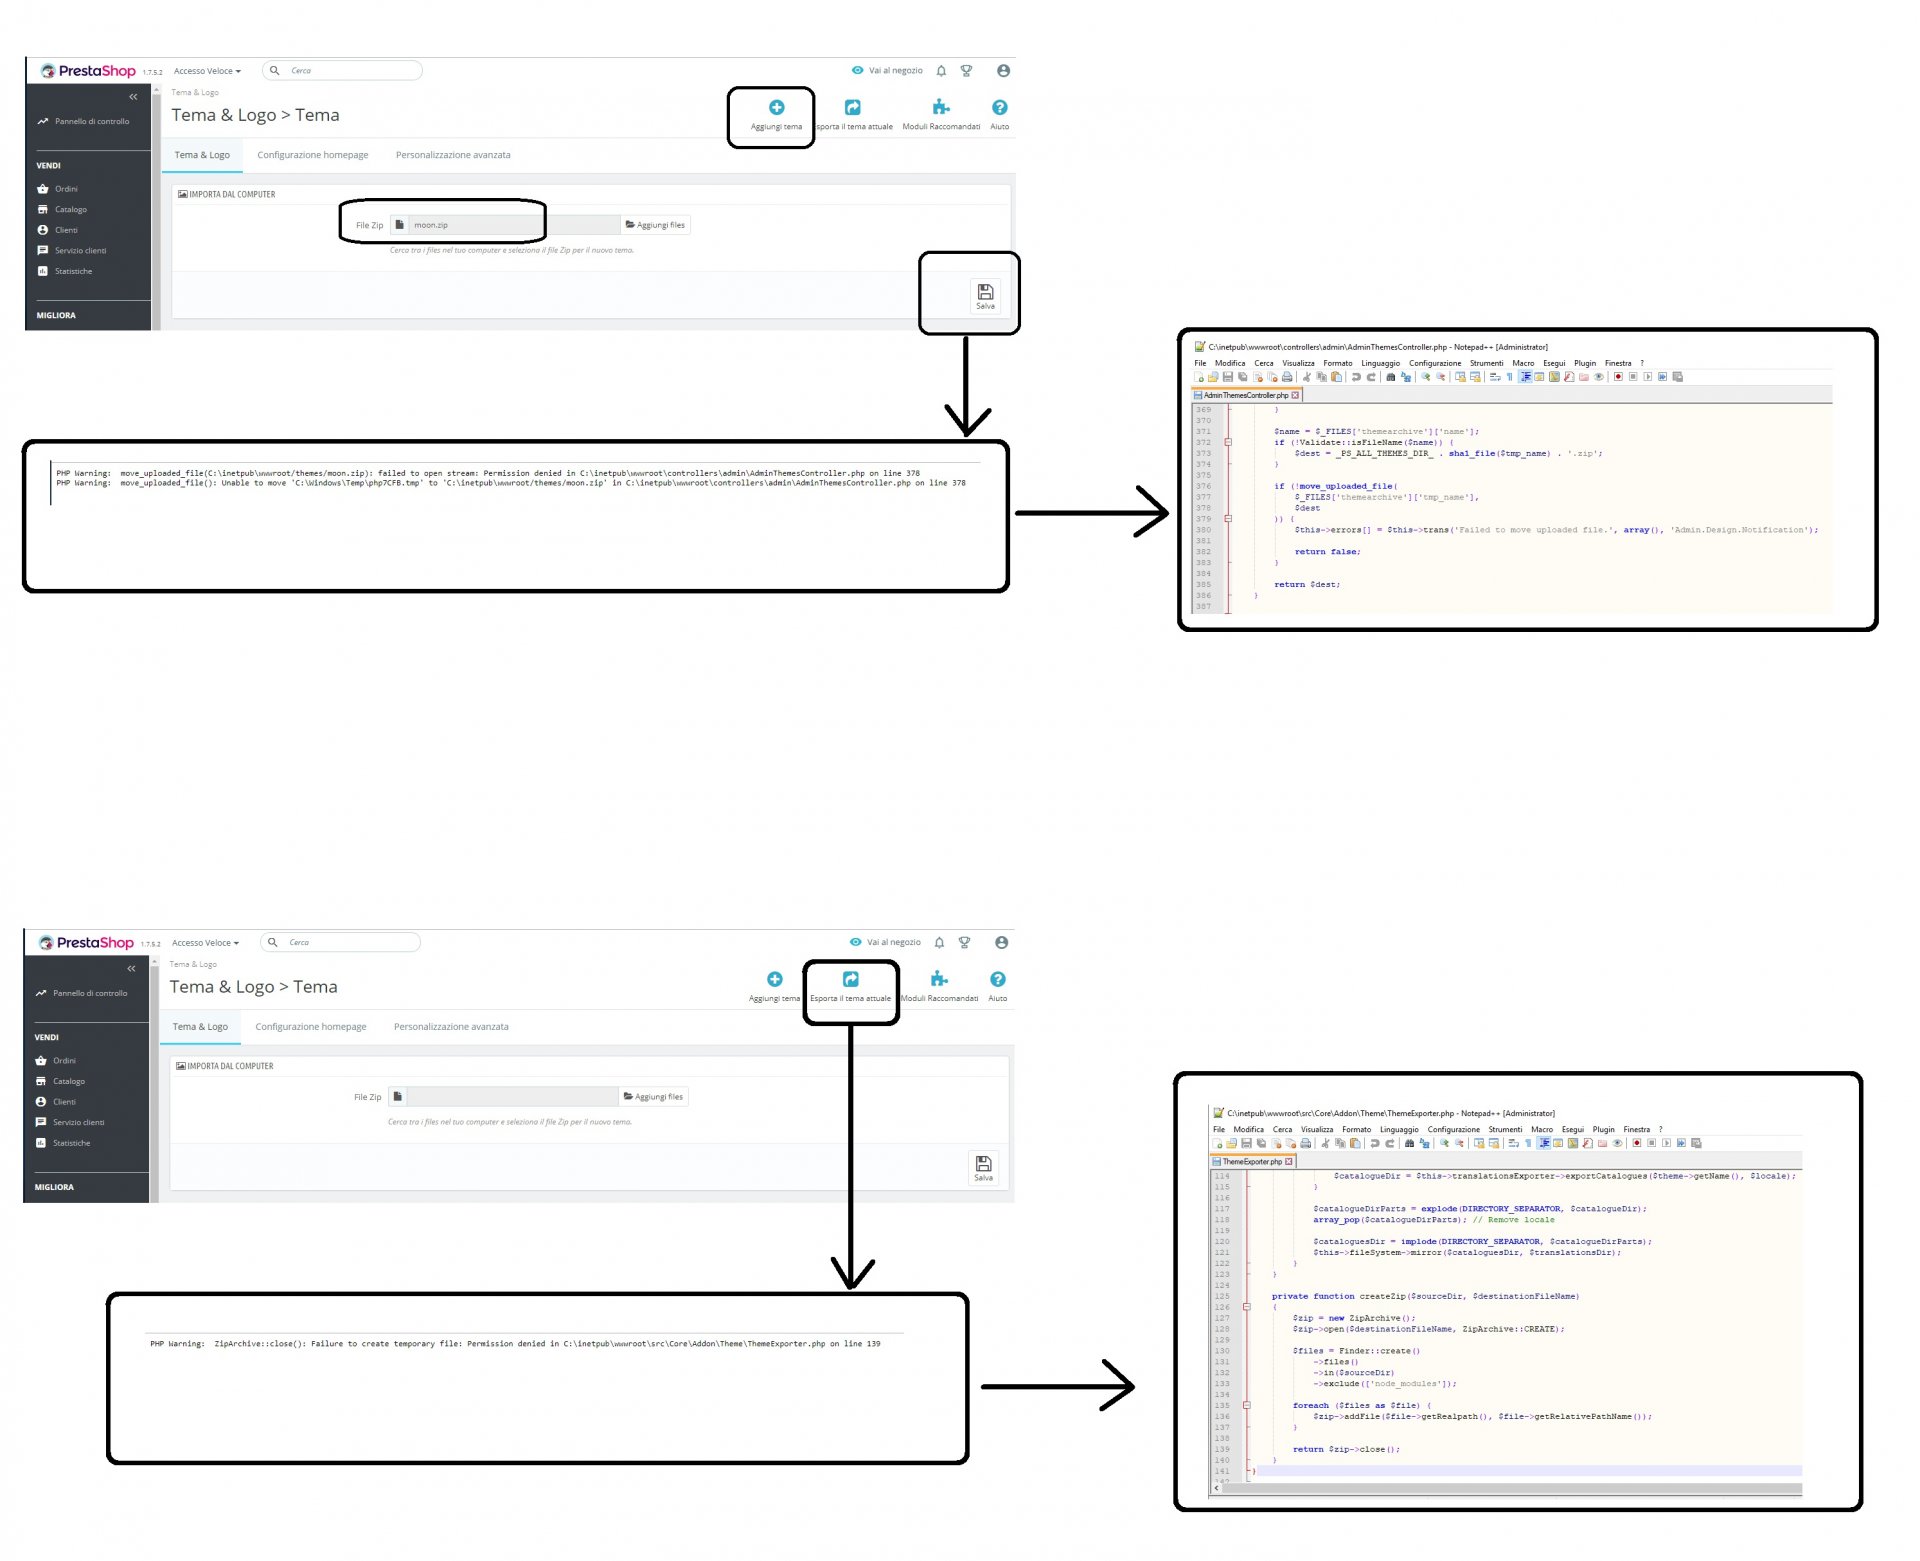The width and height of the screenshot is (1920, 1561).
Task: Toggle Vai al negozio eye in lower PrestaShop
Action: 855,942
